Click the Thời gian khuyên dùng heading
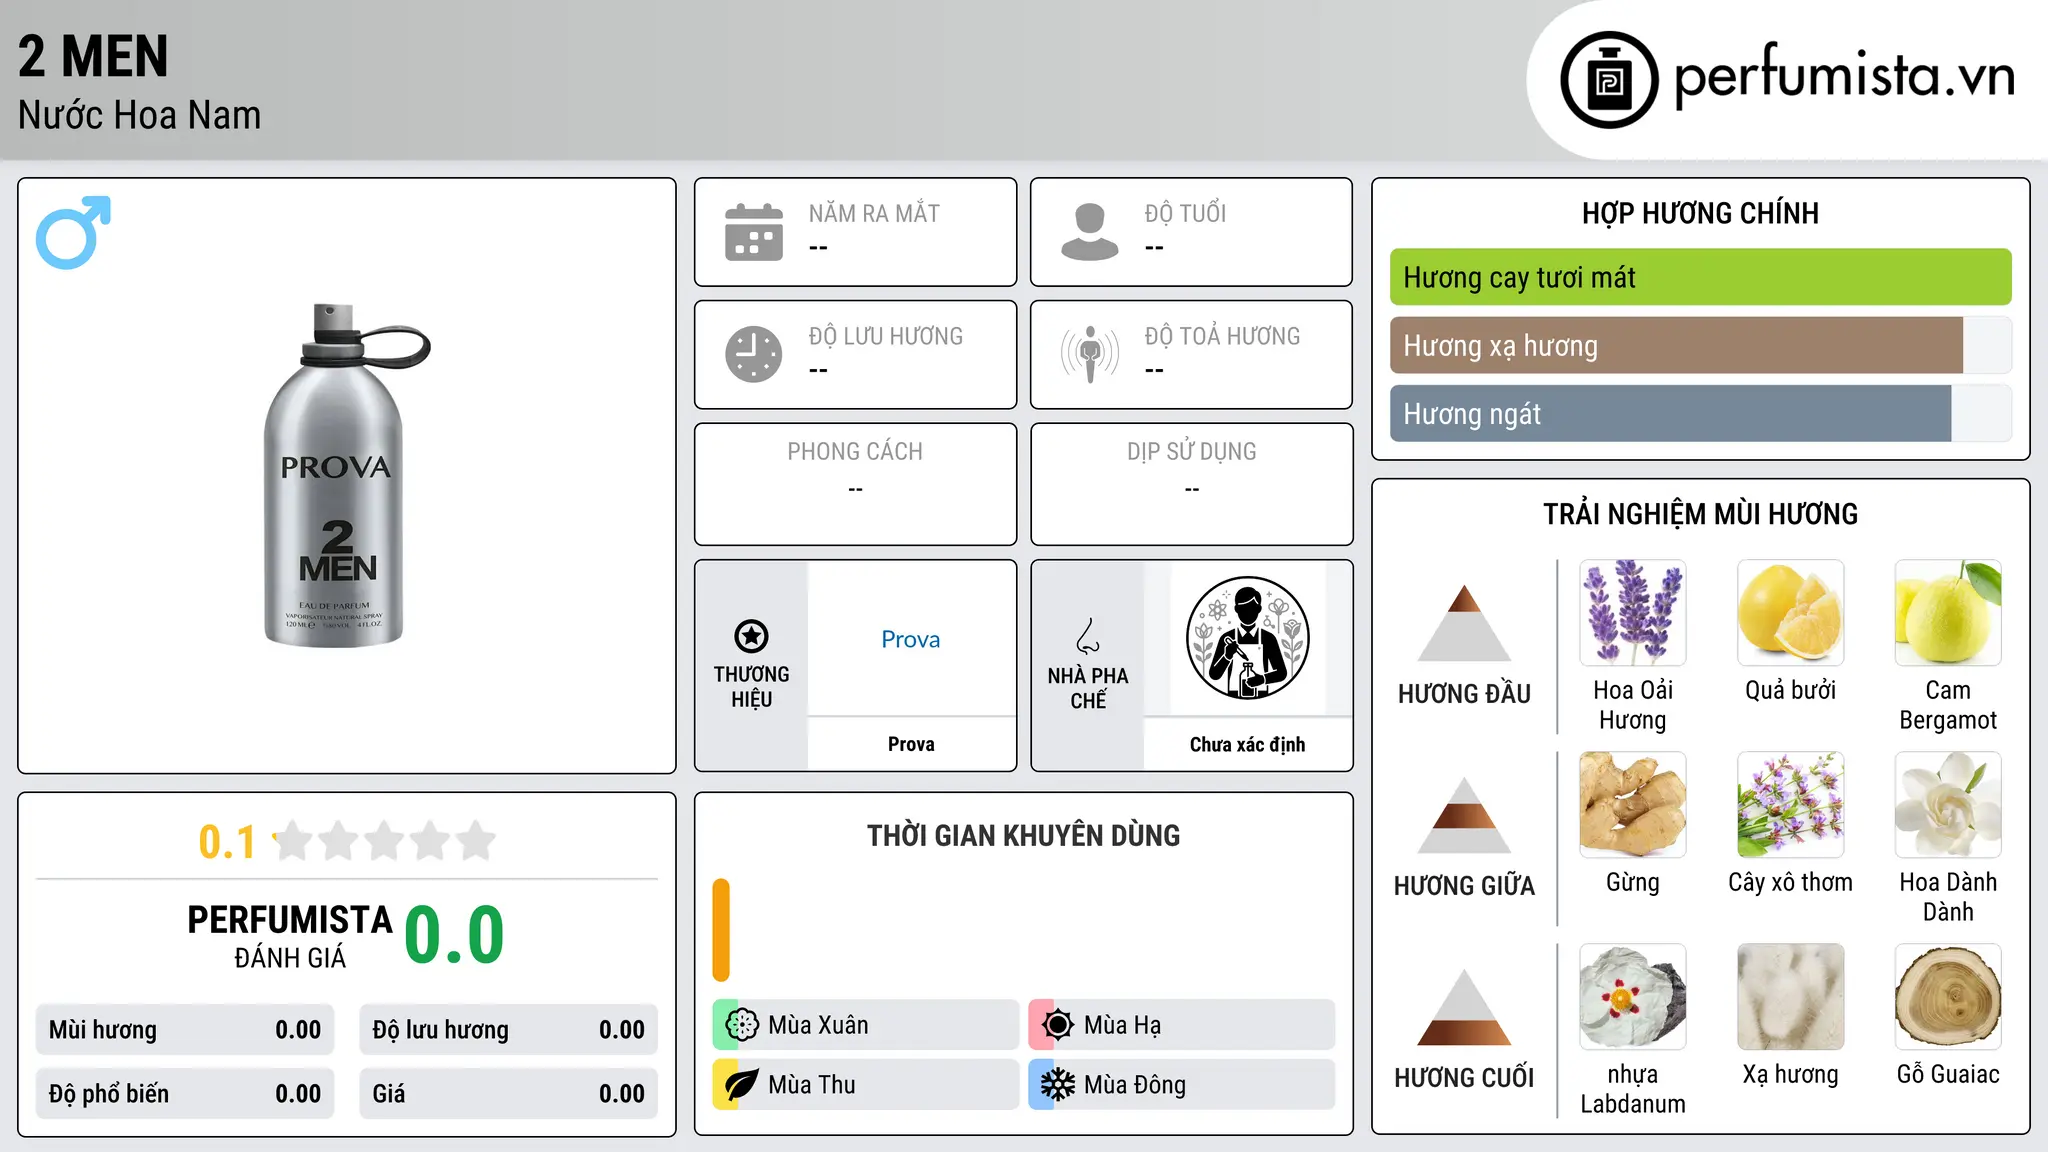 tap(1023, 835)
